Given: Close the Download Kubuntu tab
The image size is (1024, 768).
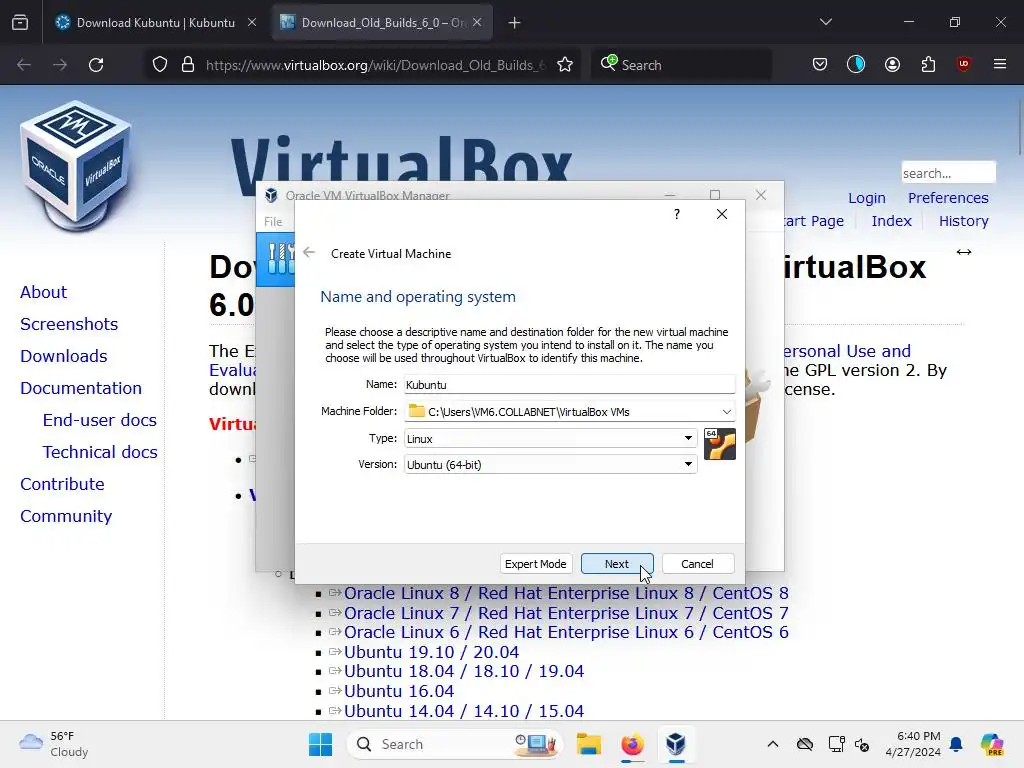Looking at the screenshot, I should (x=252, y=22).
